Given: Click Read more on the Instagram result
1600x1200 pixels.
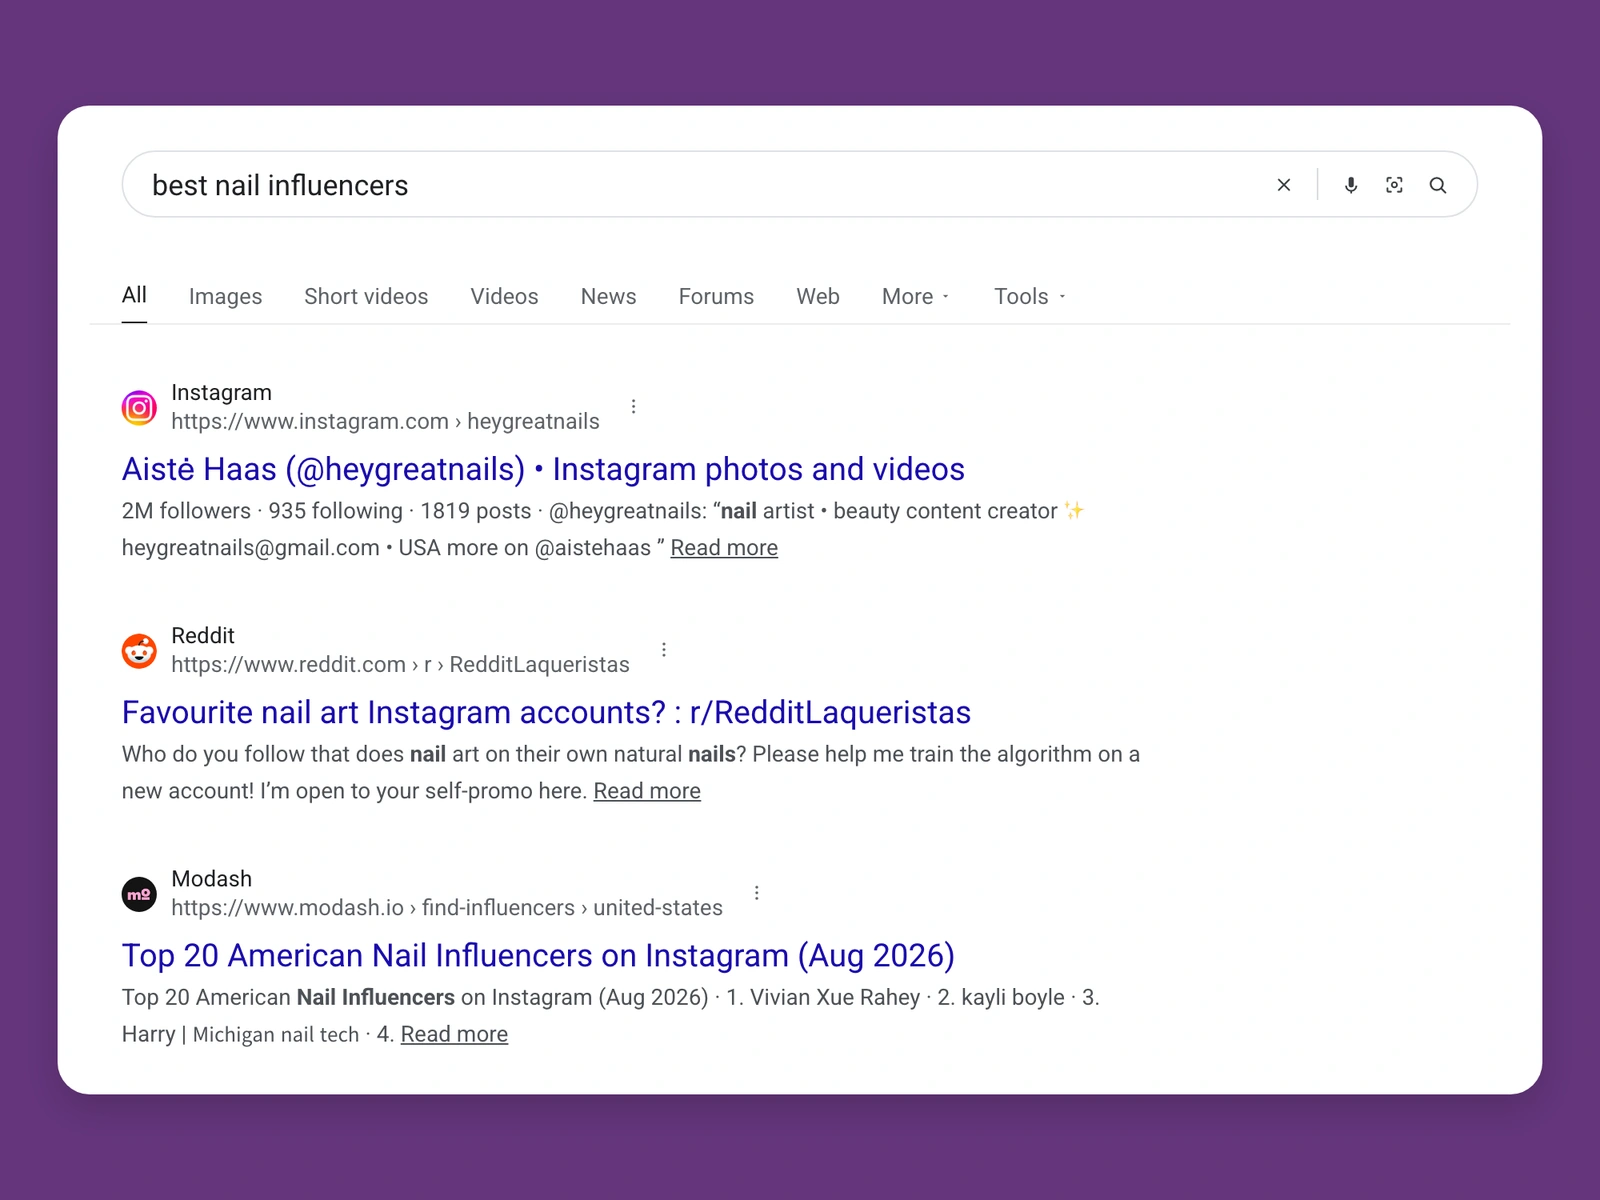Looking at the screenshot, I should tap(724, 548).
